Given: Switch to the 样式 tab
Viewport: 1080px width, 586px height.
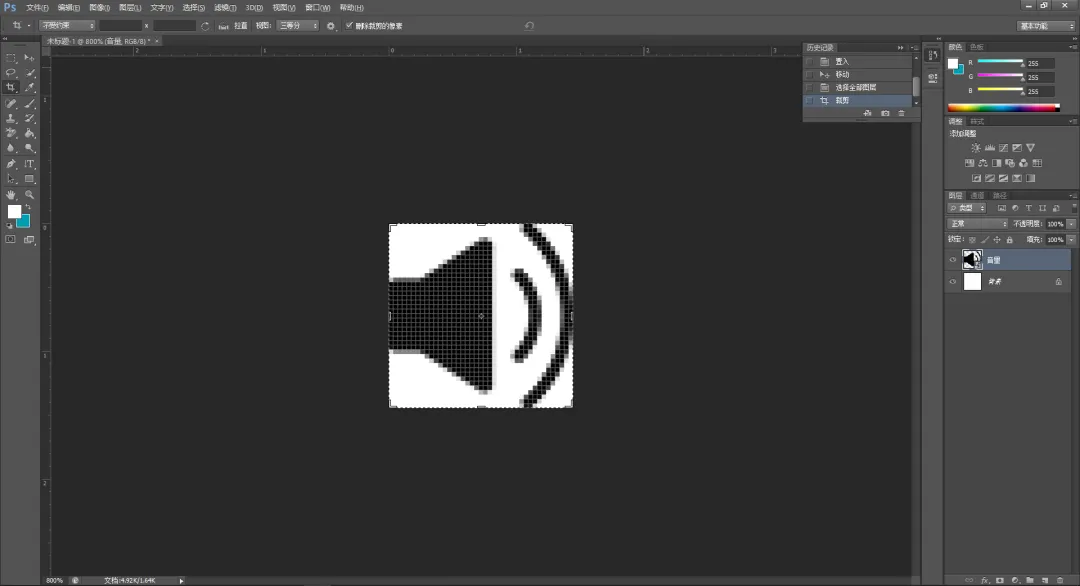Looking at the screenshot, I should click(x=977, y=121).
